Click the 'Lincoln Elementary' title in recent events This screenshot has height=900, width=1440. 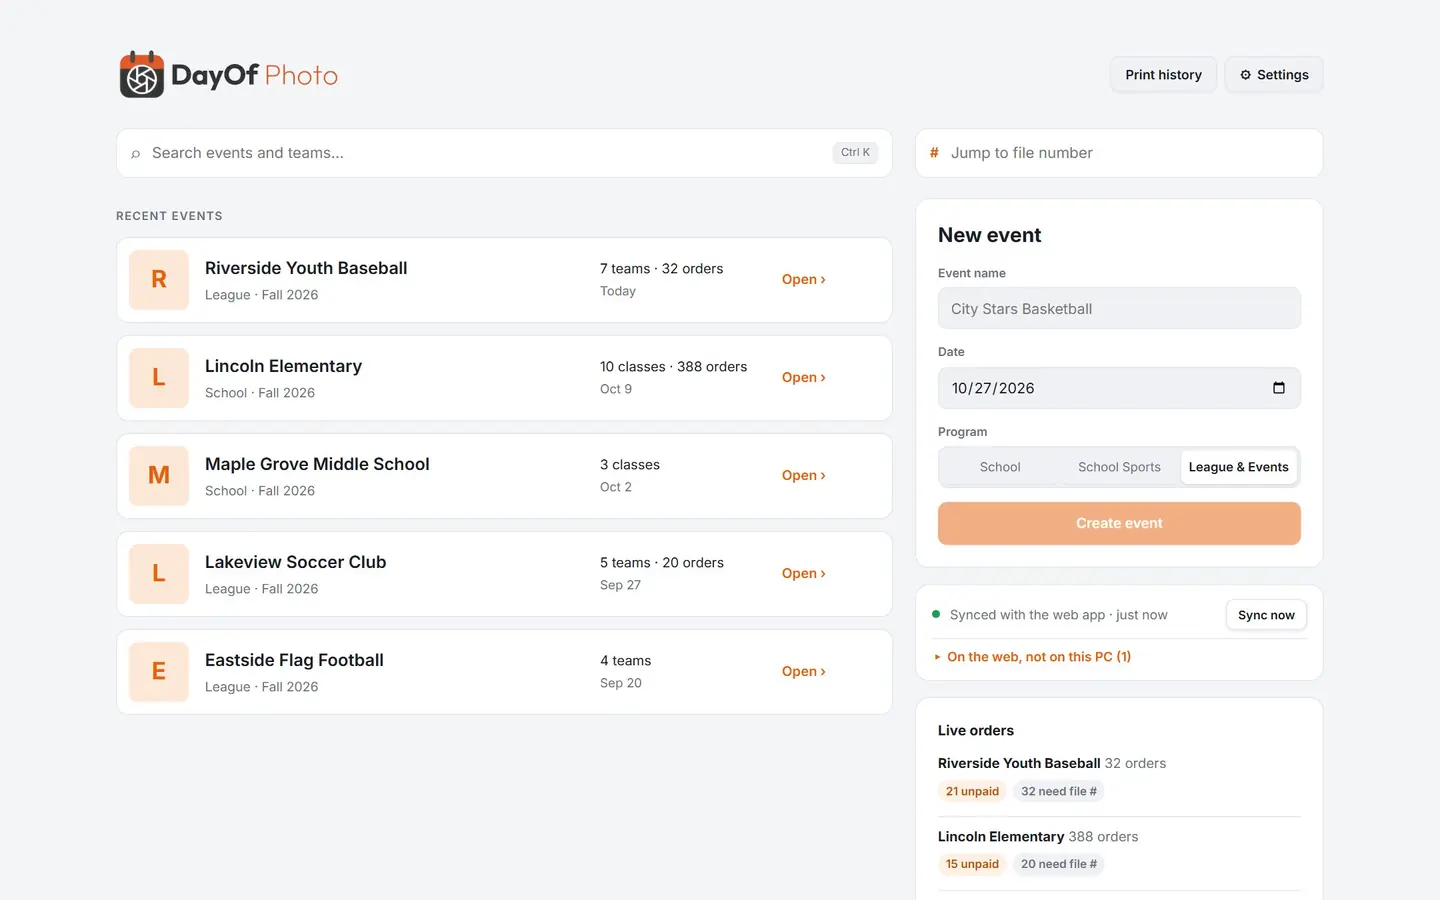(283, 366)
